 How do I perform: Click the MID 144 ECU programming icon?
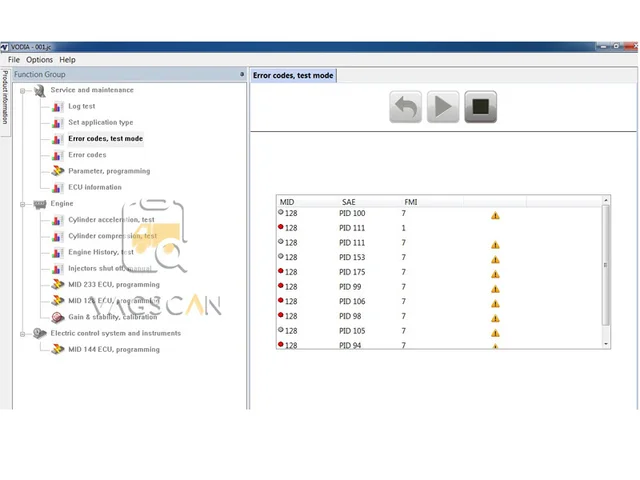[58, 349]
